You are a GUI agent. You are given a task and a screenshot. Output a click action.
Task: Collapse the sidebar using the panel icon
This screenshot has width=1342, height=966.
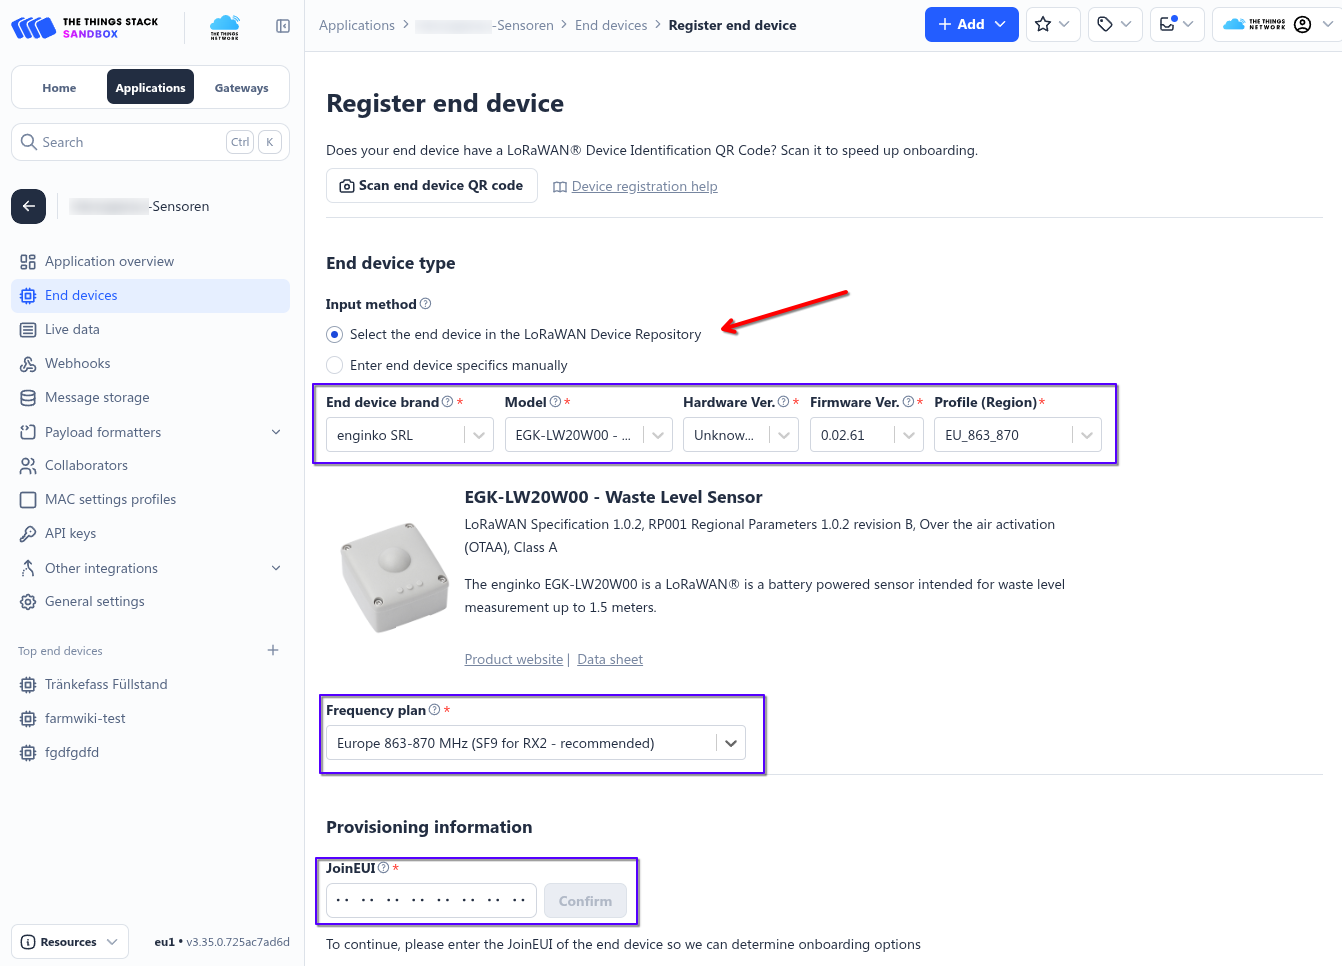click(x=283, y=26)
